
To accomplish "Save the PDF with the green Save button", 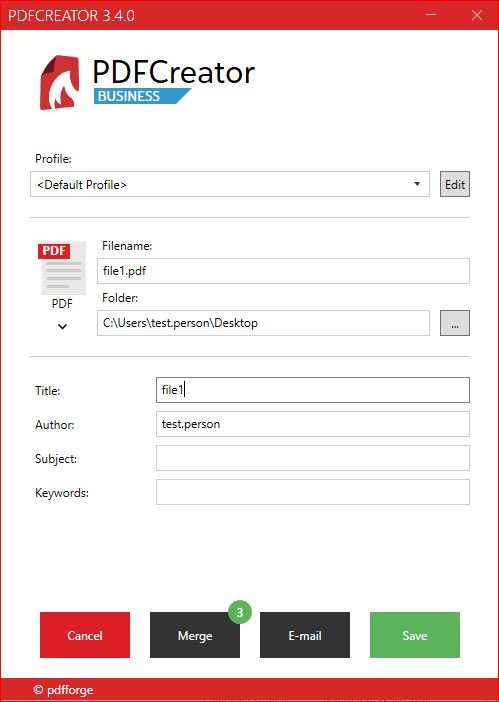I will point(415,635).
